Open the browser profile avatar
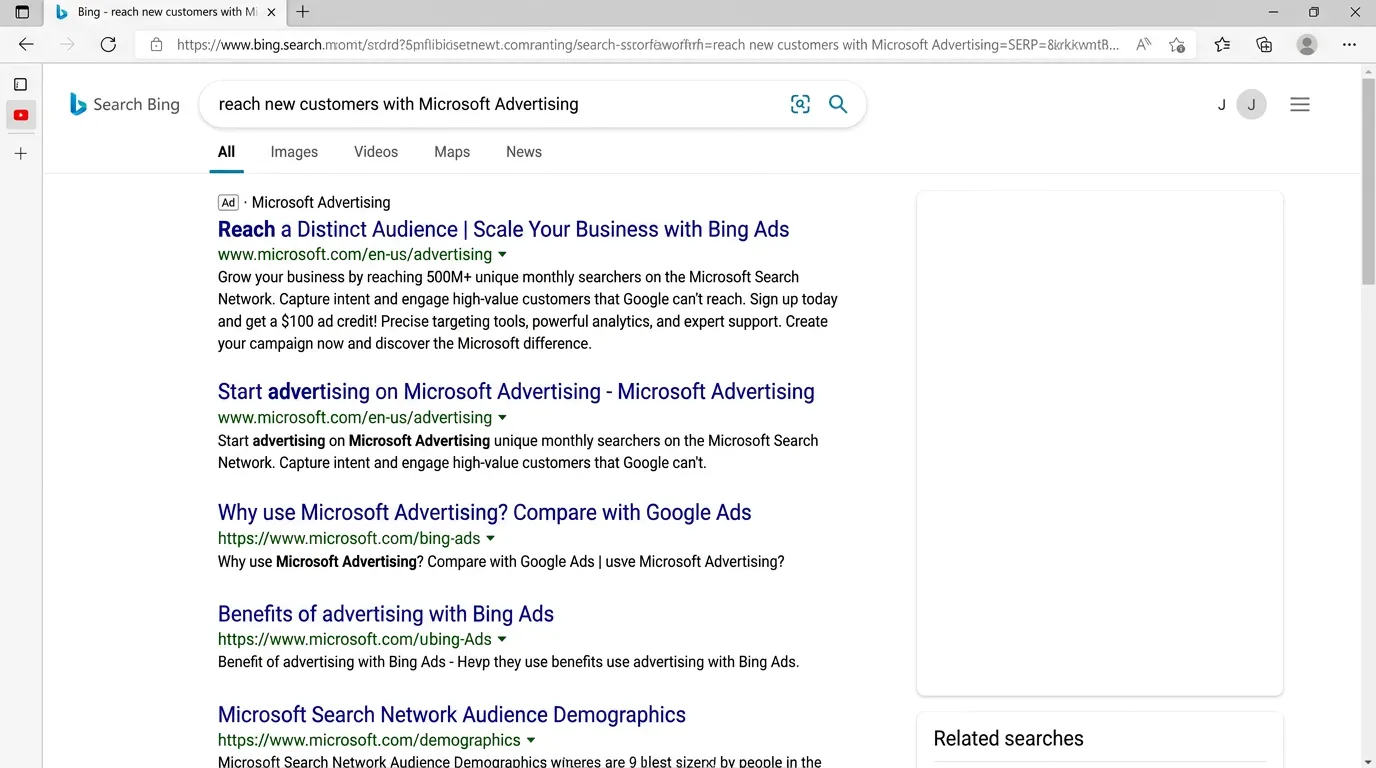 click(1306, 44)
